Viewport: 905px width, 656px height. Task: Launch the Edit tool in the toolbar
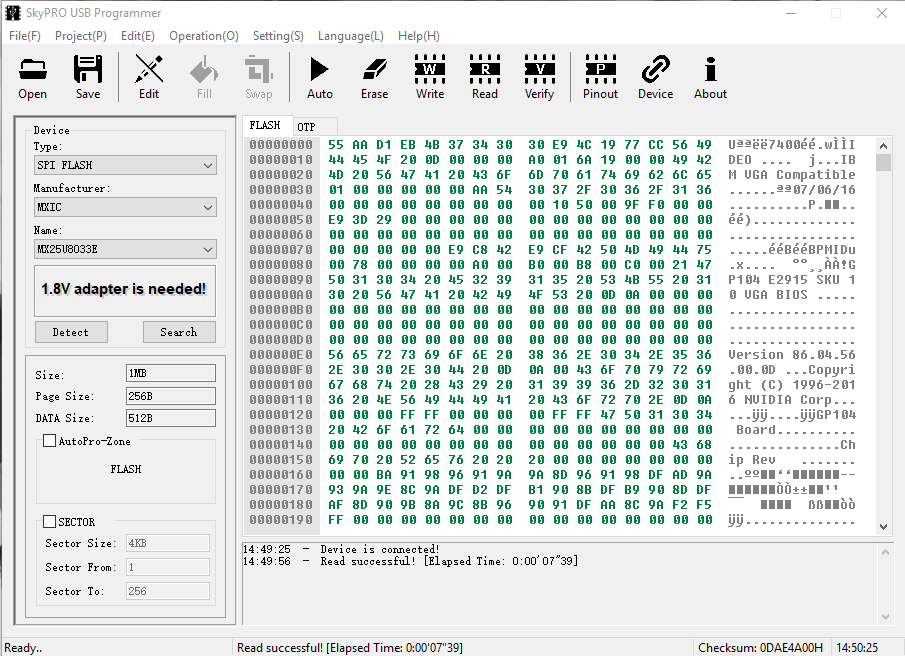(149, 77)
